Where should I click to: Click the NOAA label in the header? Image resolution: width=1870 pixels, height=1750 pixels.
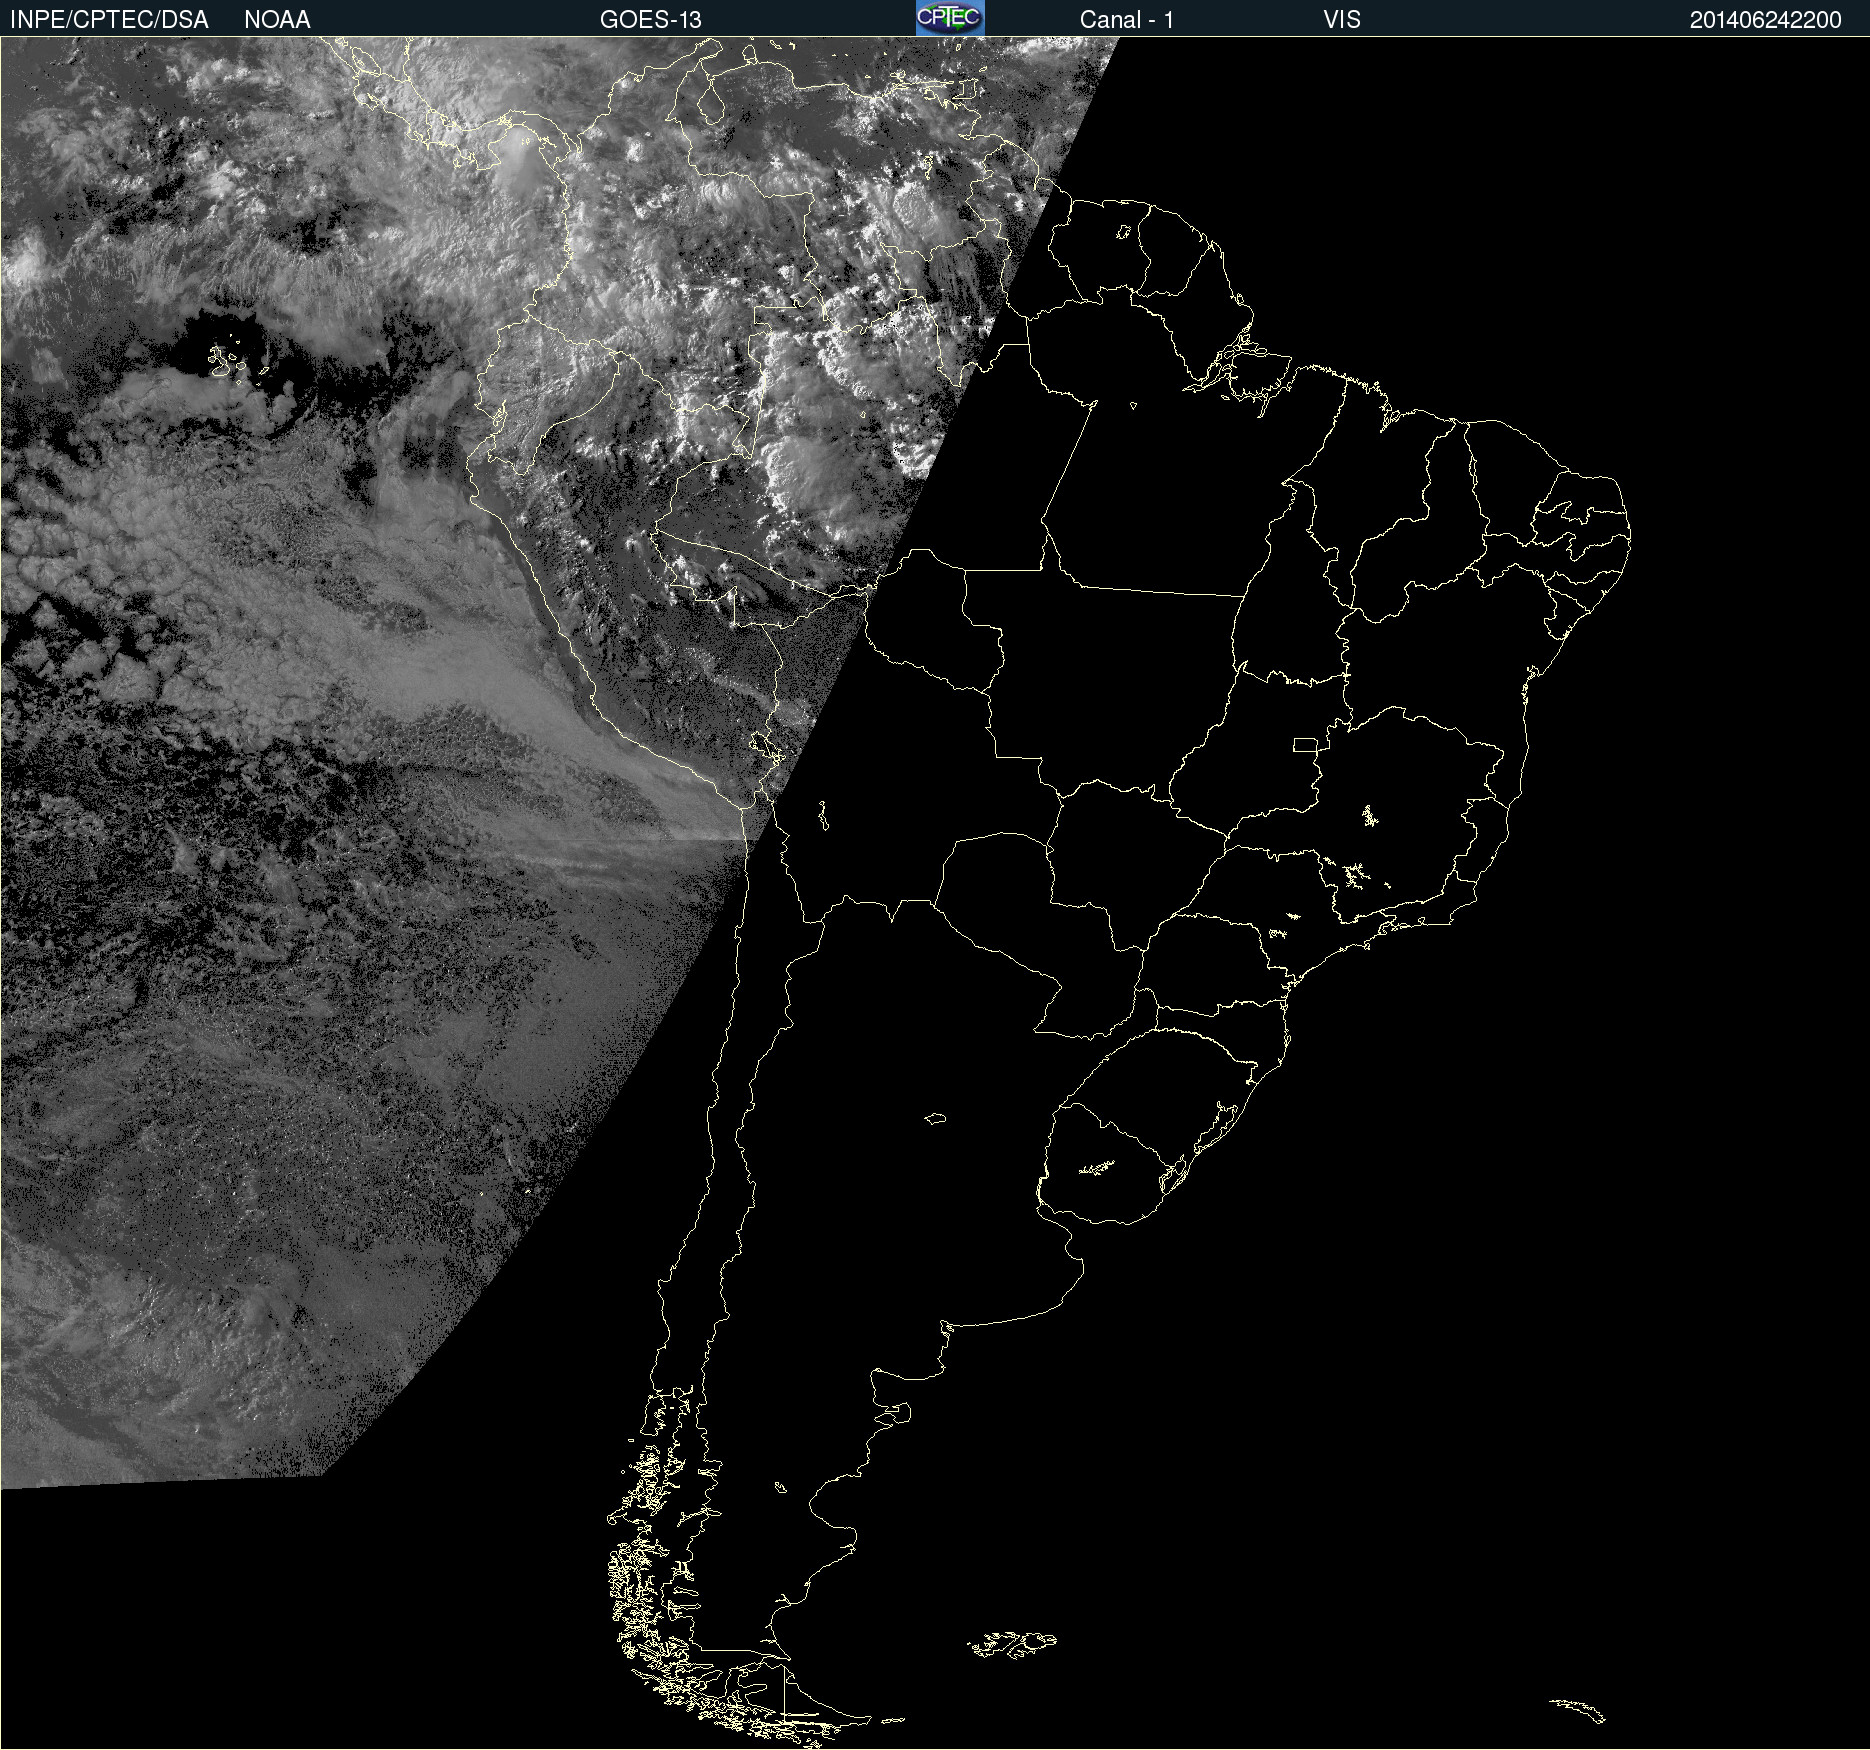[277, 20]
